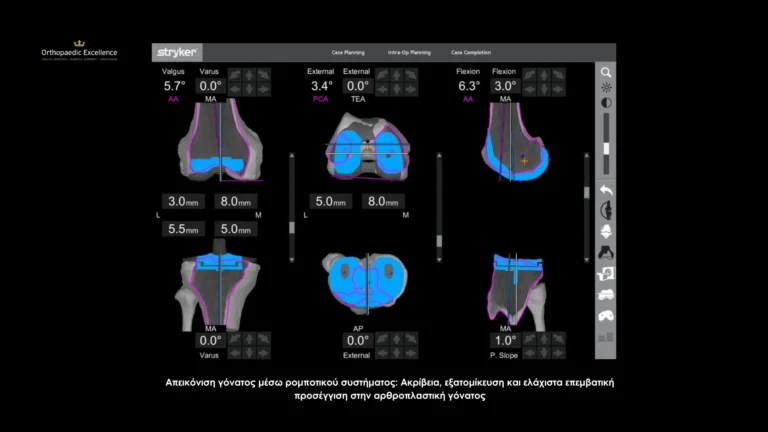768x432 pixels.
Task: Click scrollbar beside the axial femur view
Action: click(439, 208)
